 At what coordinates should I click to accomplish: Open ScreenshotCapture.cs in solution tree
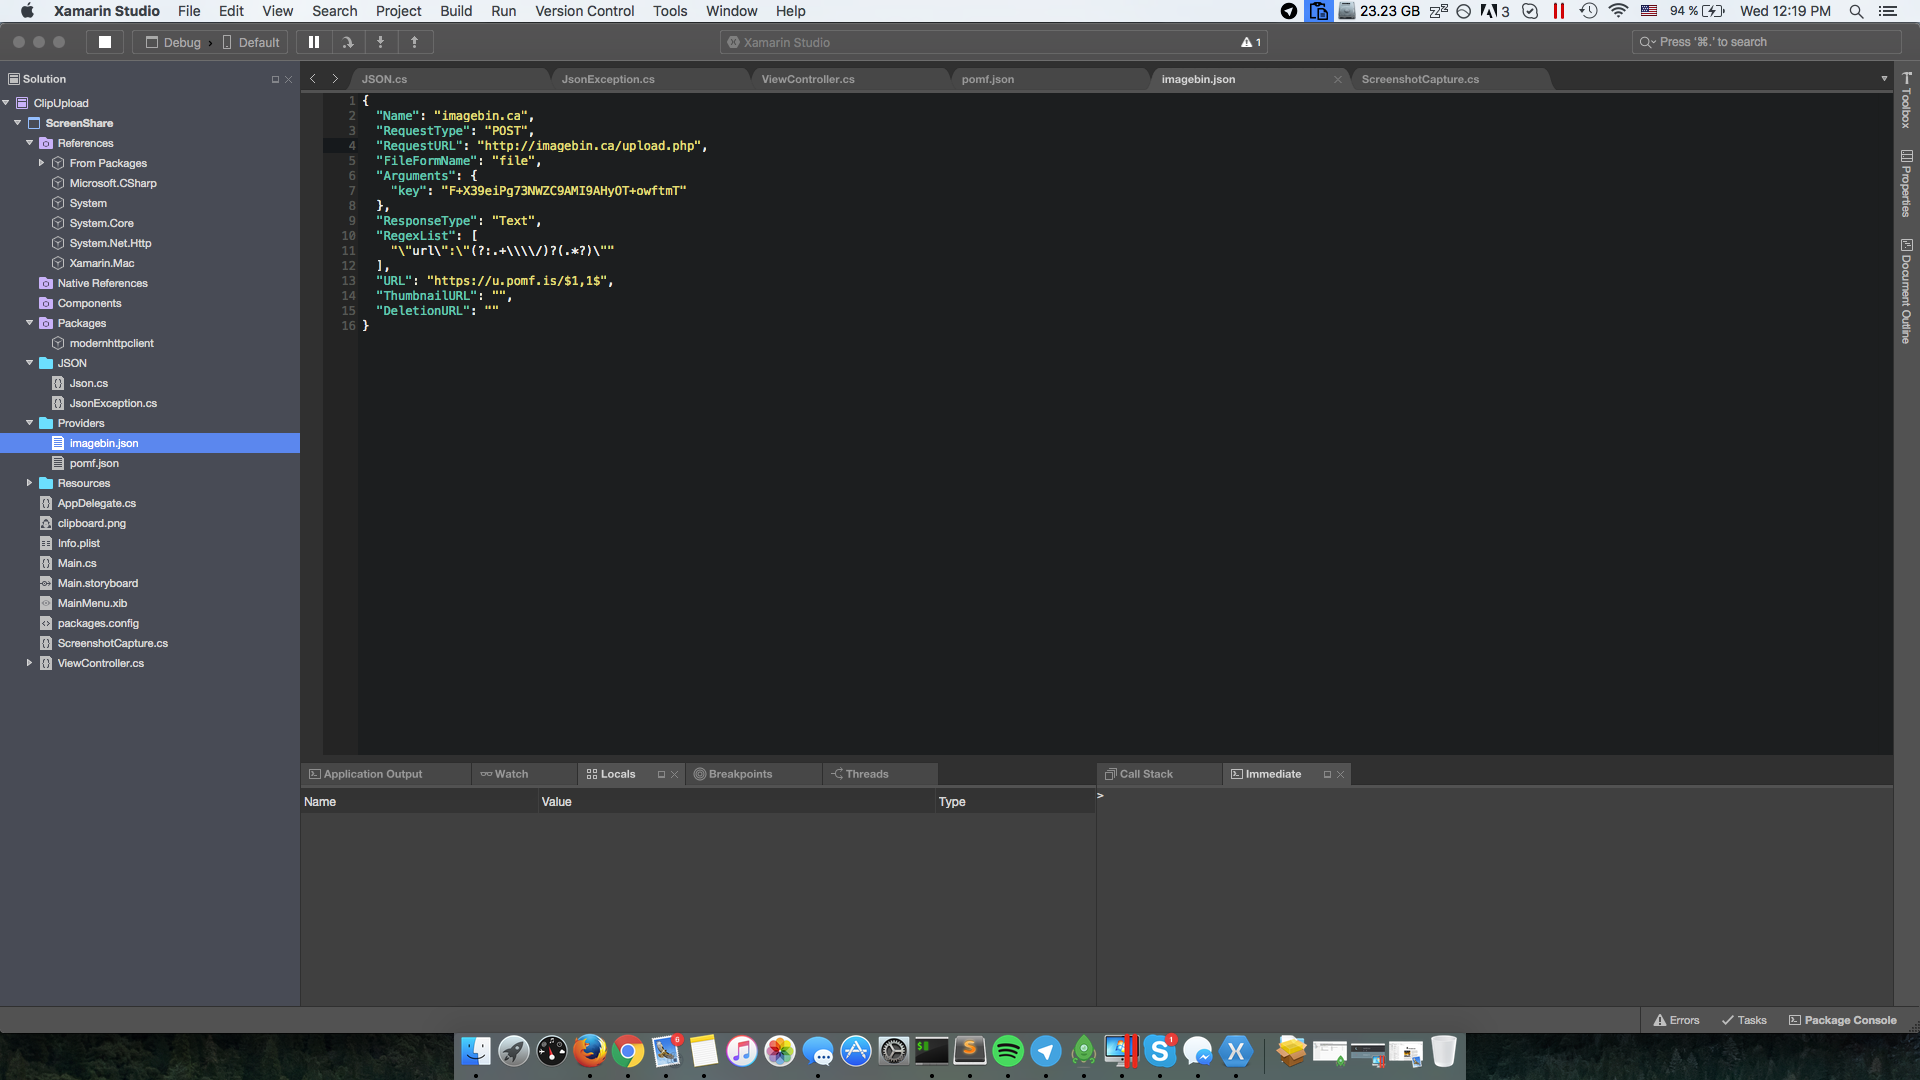[x=112, y=643]
